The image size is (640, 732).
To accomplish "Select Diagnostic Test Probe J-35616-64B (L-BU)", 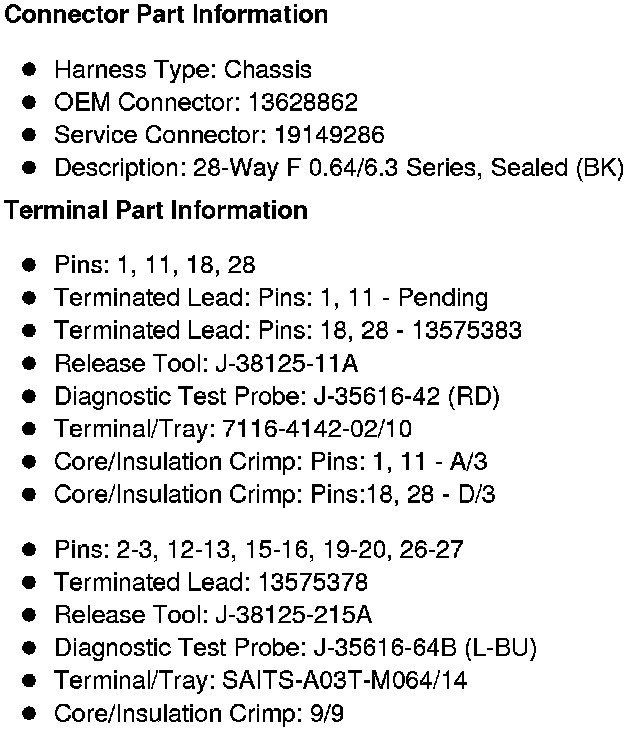I will (x=295, y=648).
